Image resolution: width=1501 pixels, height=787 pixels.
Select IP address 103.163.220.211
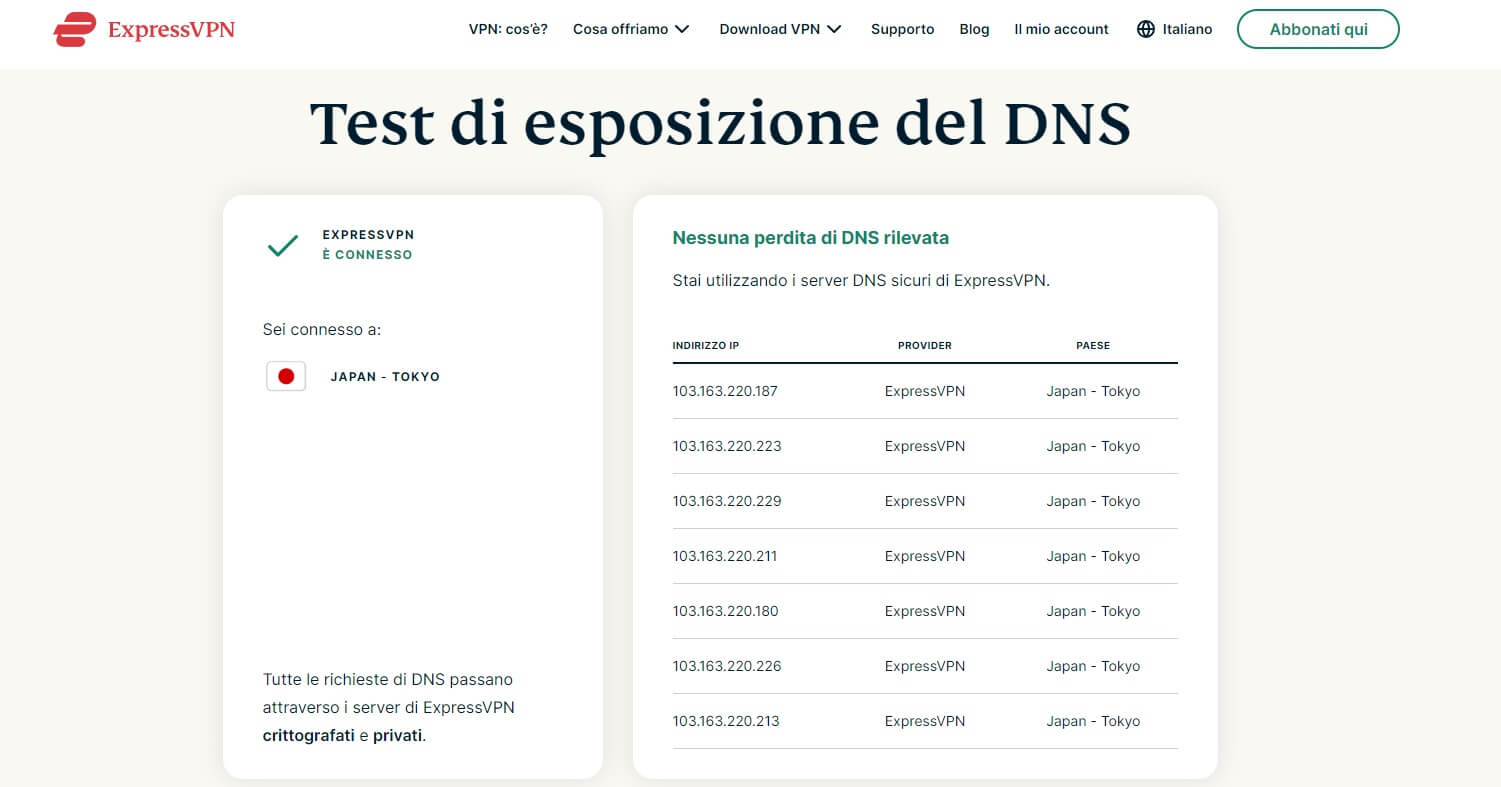(x=725, y=556)
